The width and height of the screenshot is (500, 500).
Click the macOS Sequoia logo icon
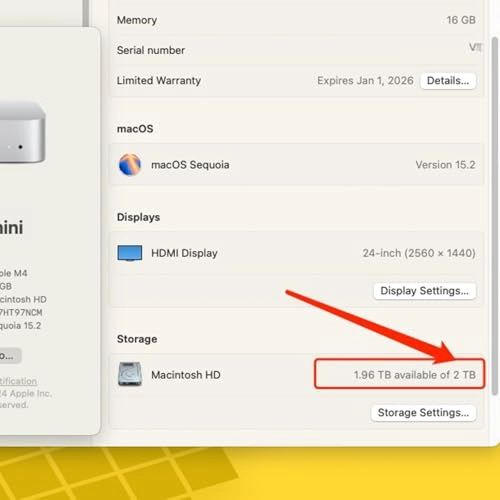[130, 165]
